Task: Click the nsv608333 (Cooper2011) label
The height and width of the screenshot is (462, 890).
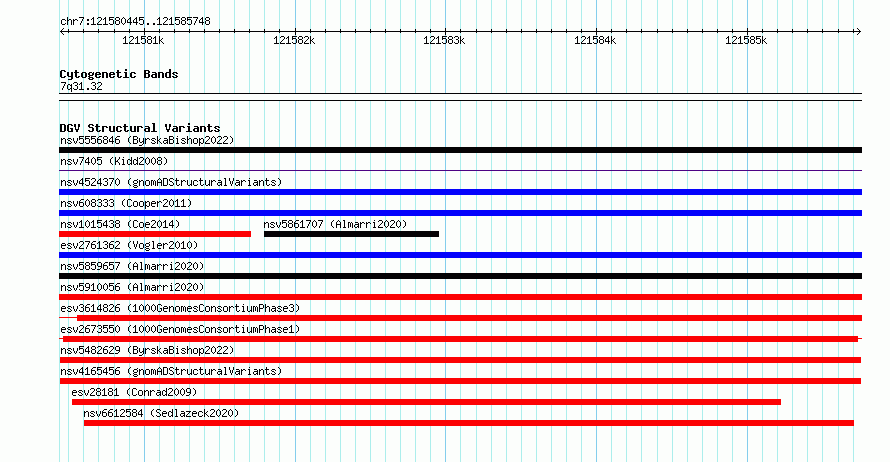Action: coord(126,203)
